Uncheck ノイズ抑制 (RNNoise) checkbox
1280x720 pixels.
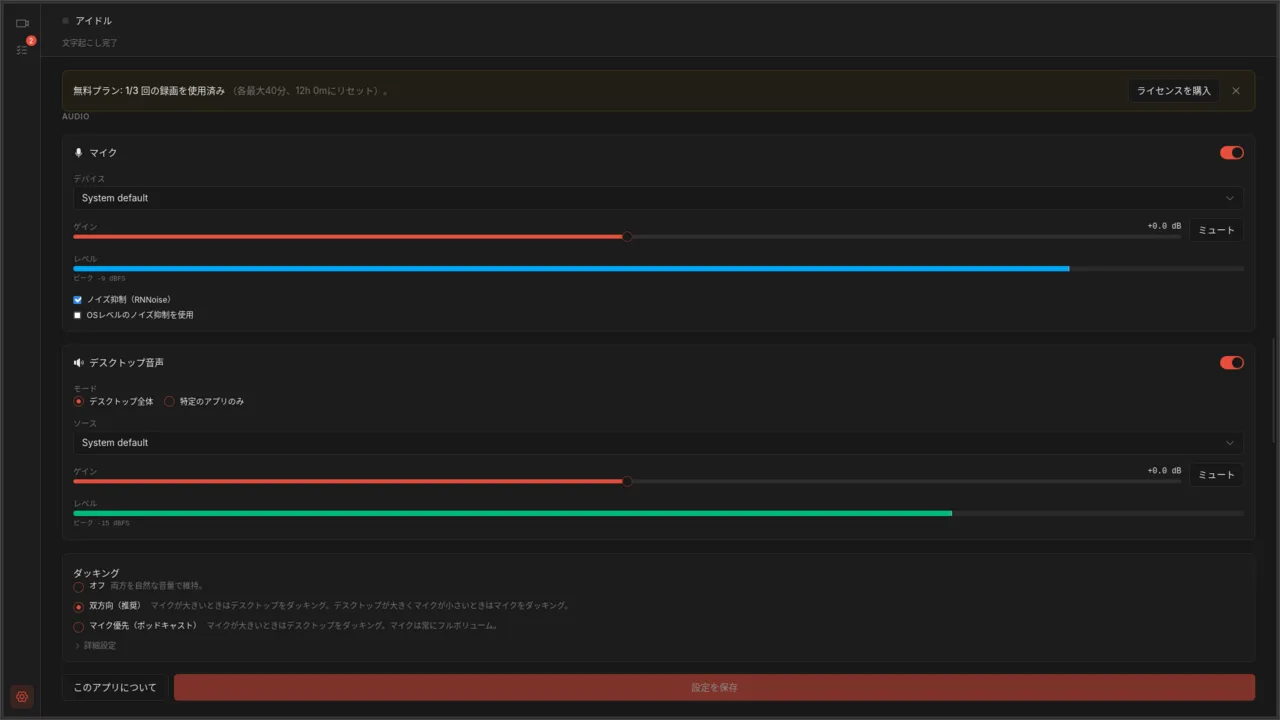78,300
